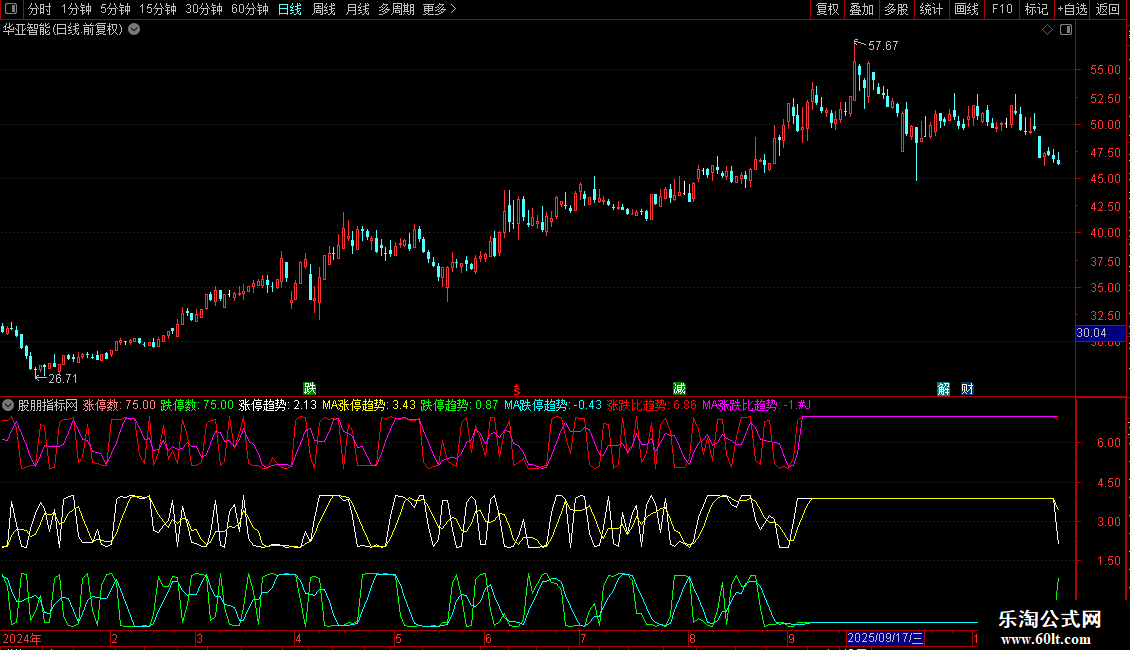Viewport: 1130px width, 650px height.
Task: Open dropdown beside 华亚智能 chart title
Action: 134,30
